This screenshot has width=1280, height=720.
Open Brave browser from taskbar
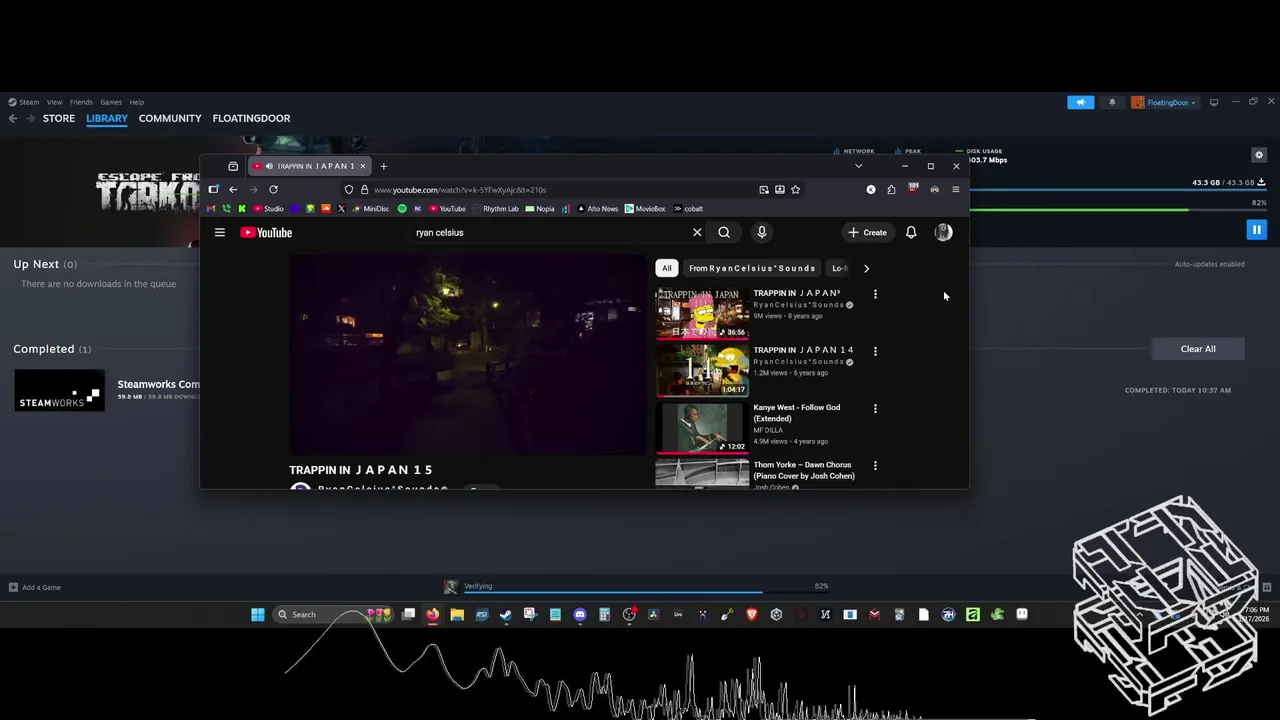pos(752,614)
